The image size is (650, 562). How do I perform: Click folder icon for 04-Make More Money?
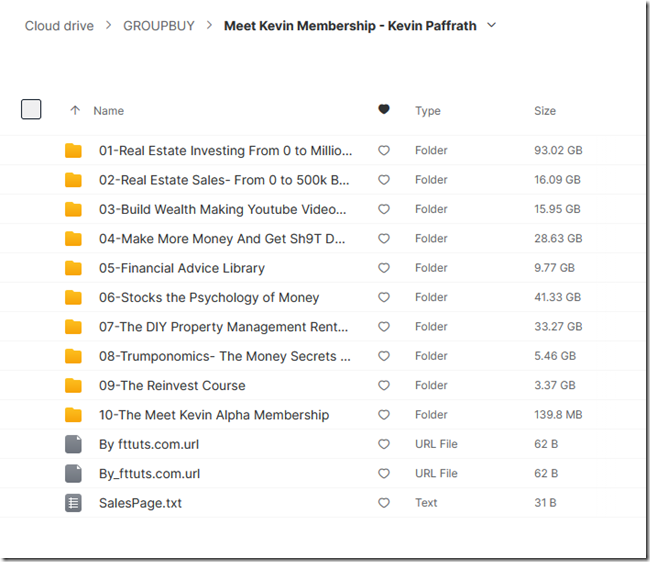(x=73, y=239)
